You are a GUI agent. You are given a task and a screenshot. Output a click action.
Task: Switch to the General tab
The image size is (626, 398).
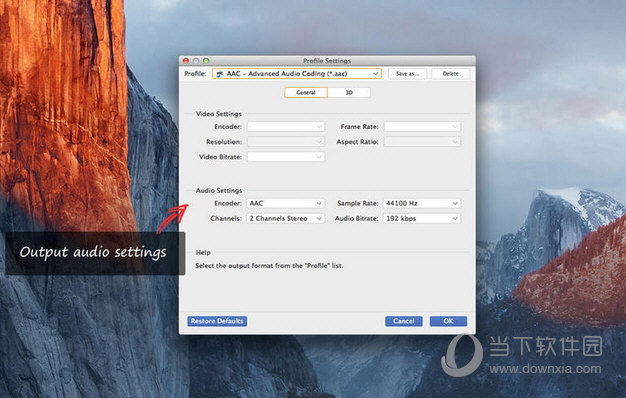point(306,93)
